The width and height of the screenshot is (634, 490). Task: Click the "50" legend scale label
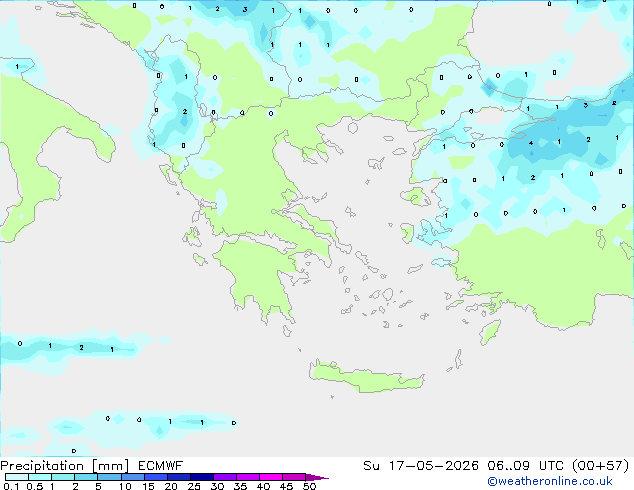click(309, 486)
